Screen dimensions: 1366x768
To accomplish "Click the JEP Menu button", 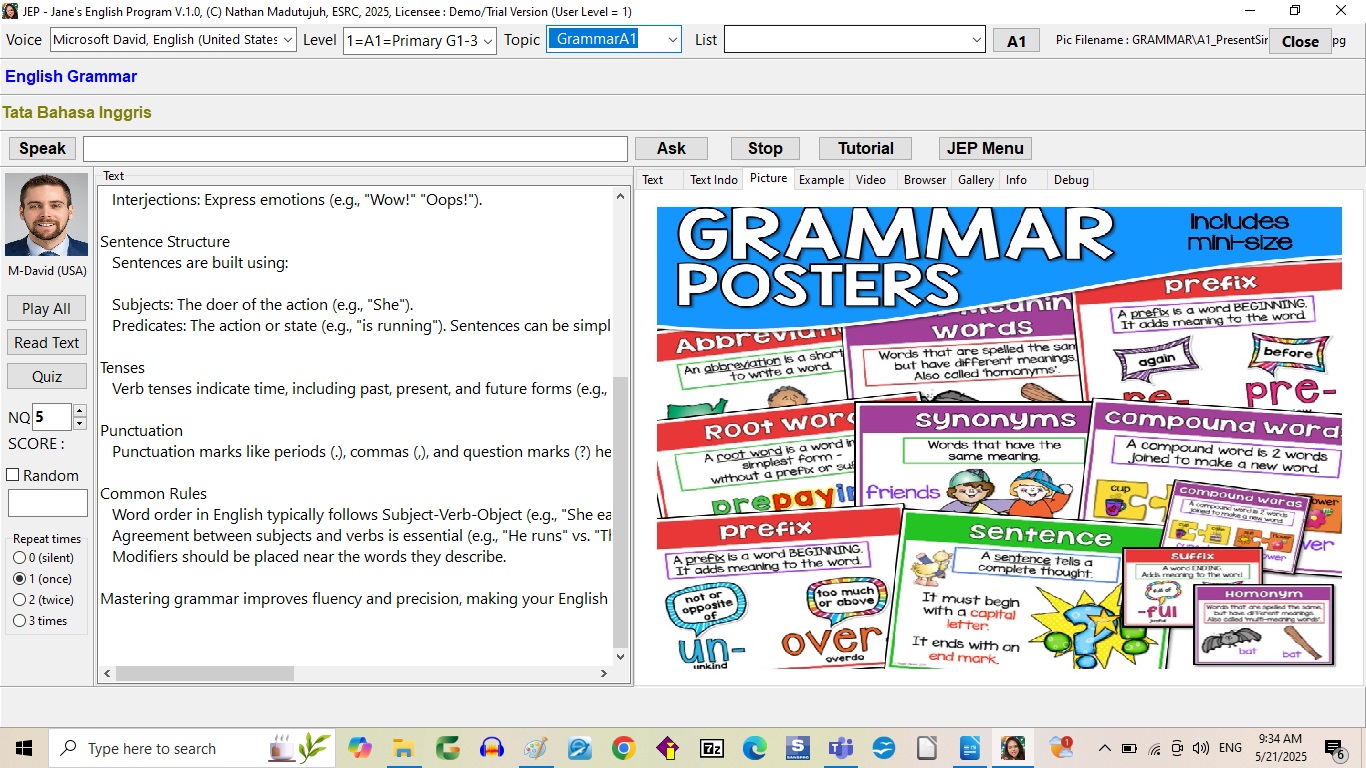I will 984,148.
